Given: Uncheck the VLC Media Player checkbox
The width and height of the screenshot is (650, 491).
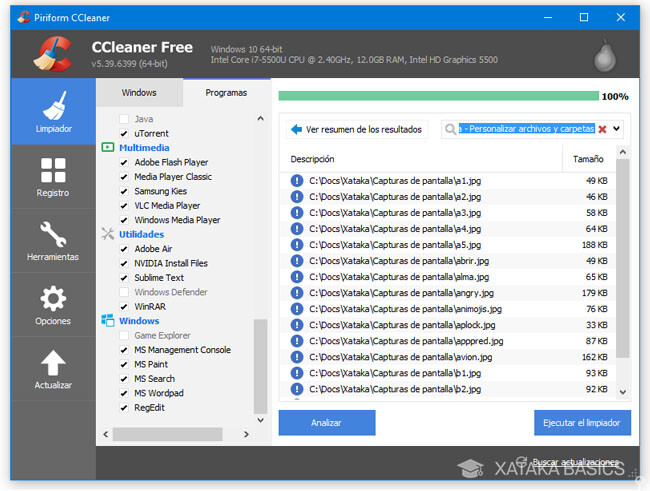Looking at the screenshot, I should (x=125, y=206).
